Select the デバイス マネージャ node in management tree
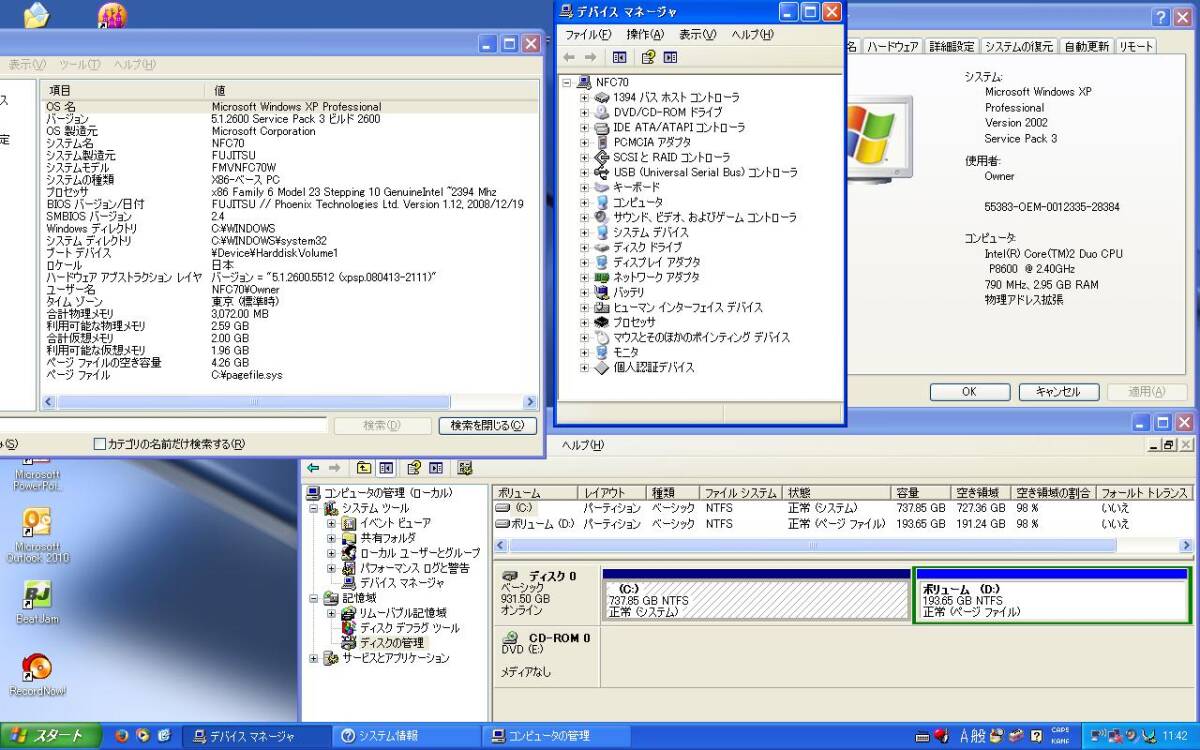 [401, 582]
